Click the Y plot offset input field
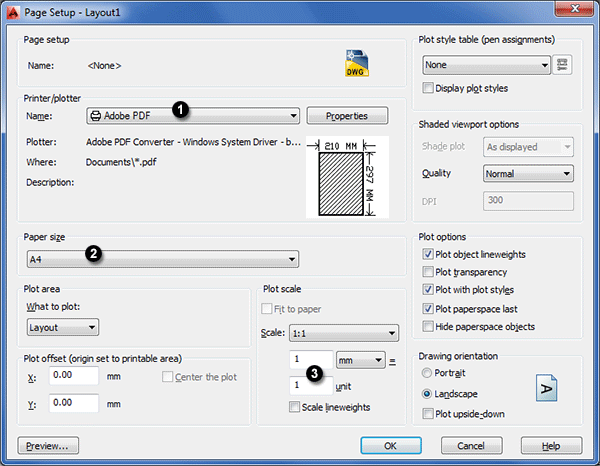This screenshot has height=466, width=600. 73,403
